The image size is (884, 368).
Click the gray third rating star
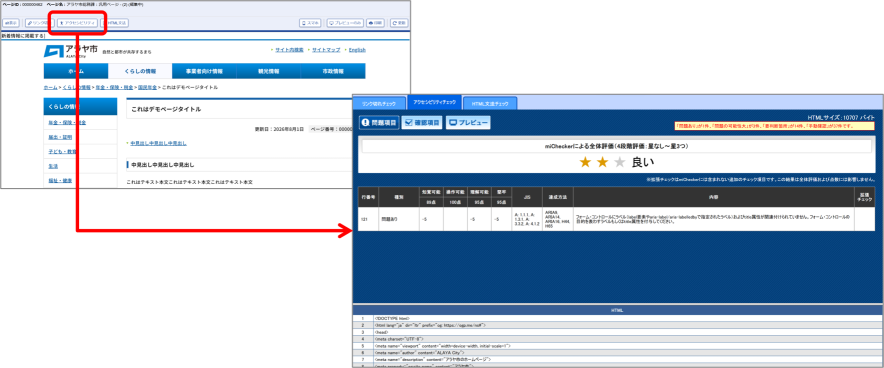(620, 163)
